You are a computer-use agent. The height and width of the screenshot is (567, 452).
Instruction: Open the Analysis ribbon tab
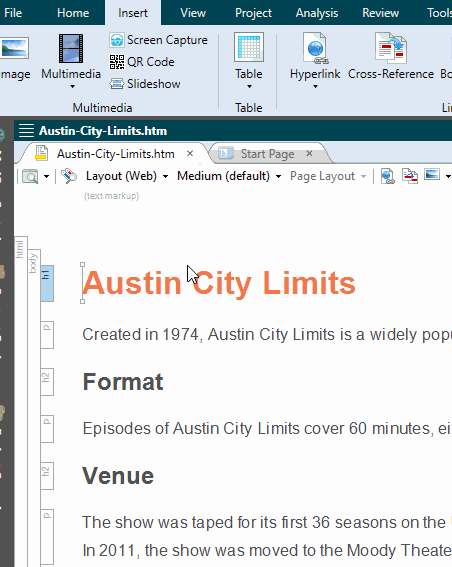pos(317,13)
